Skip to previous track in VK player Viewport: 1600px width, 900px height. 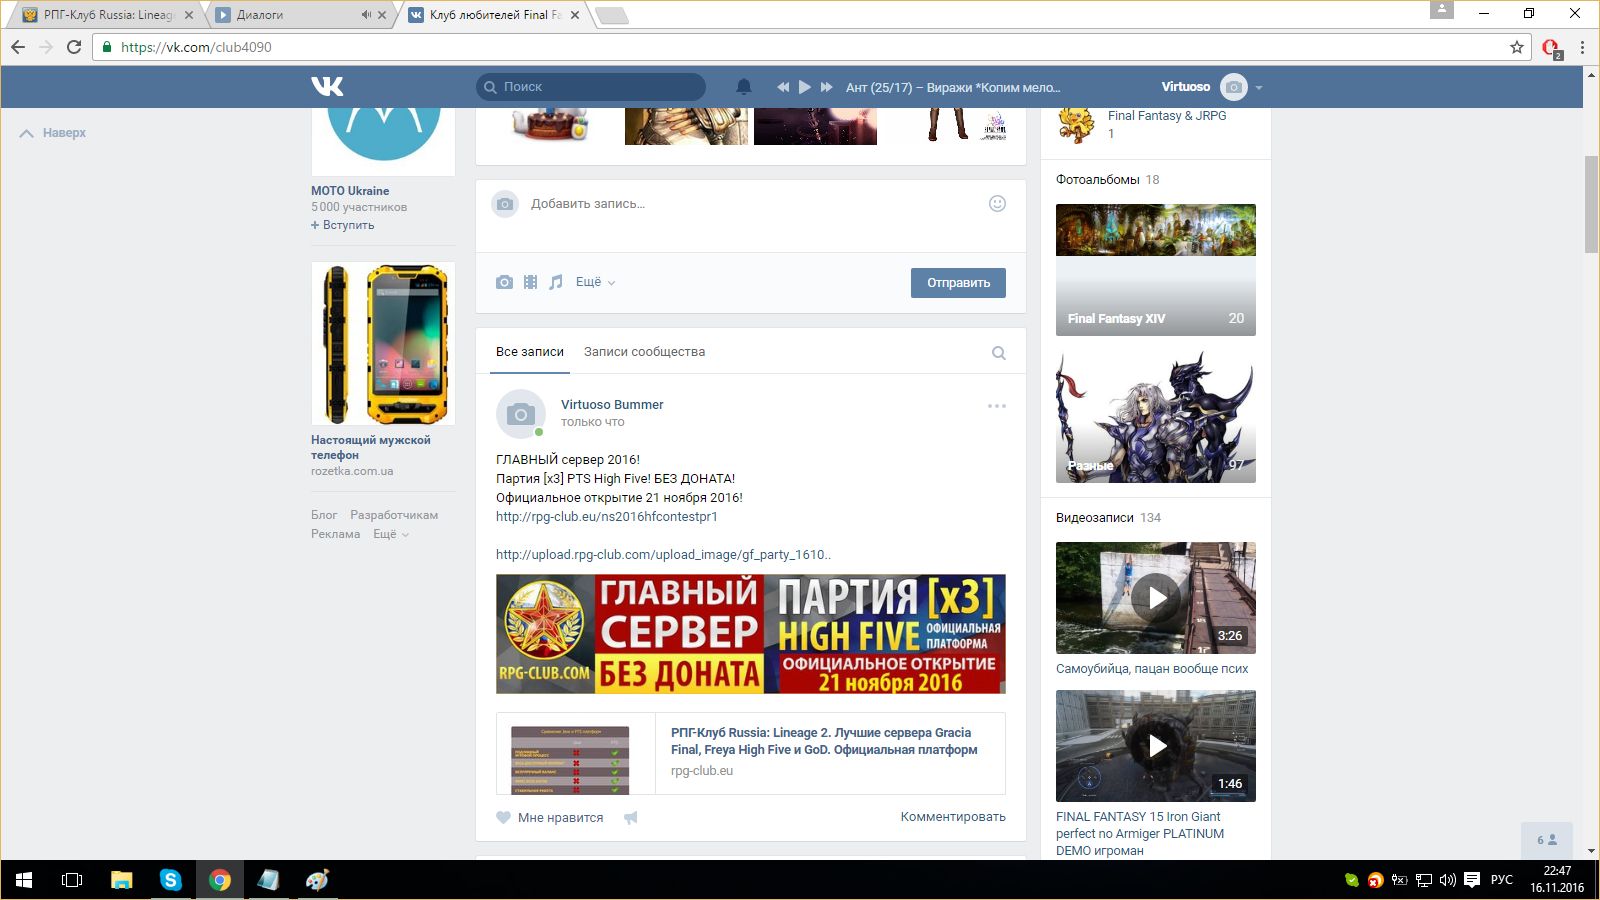point(783,87)
